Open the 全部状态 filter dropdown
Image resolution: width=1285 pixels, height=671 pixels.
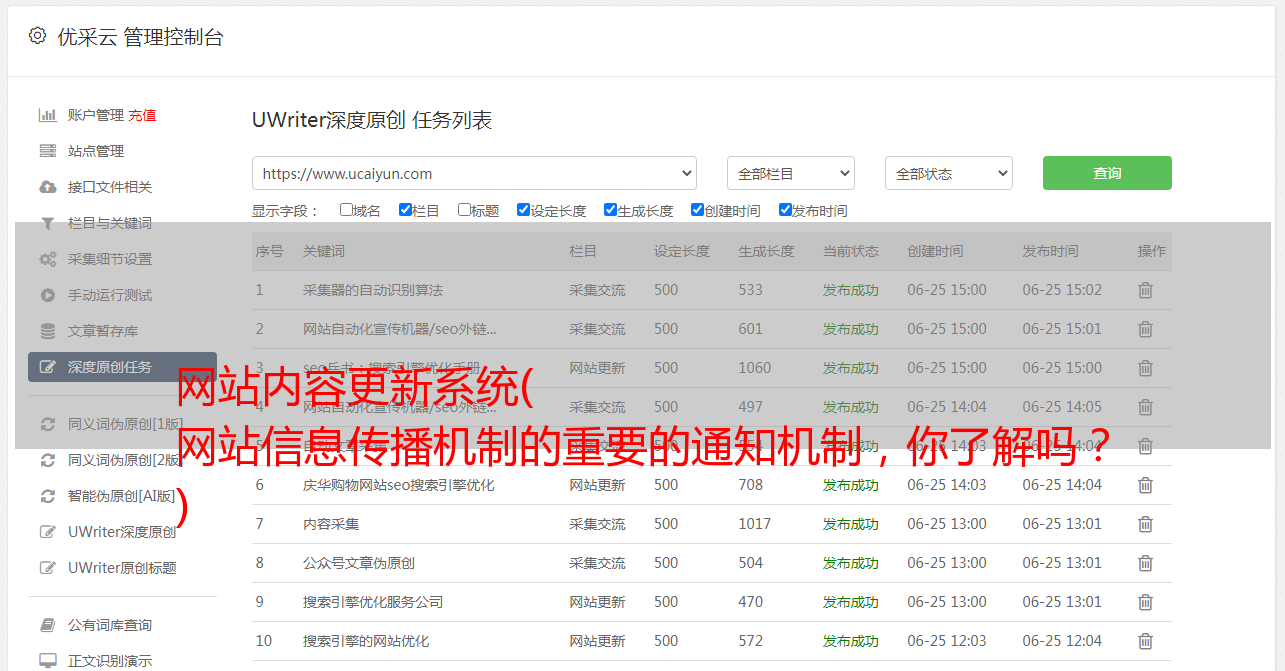(x=948, y=173)
